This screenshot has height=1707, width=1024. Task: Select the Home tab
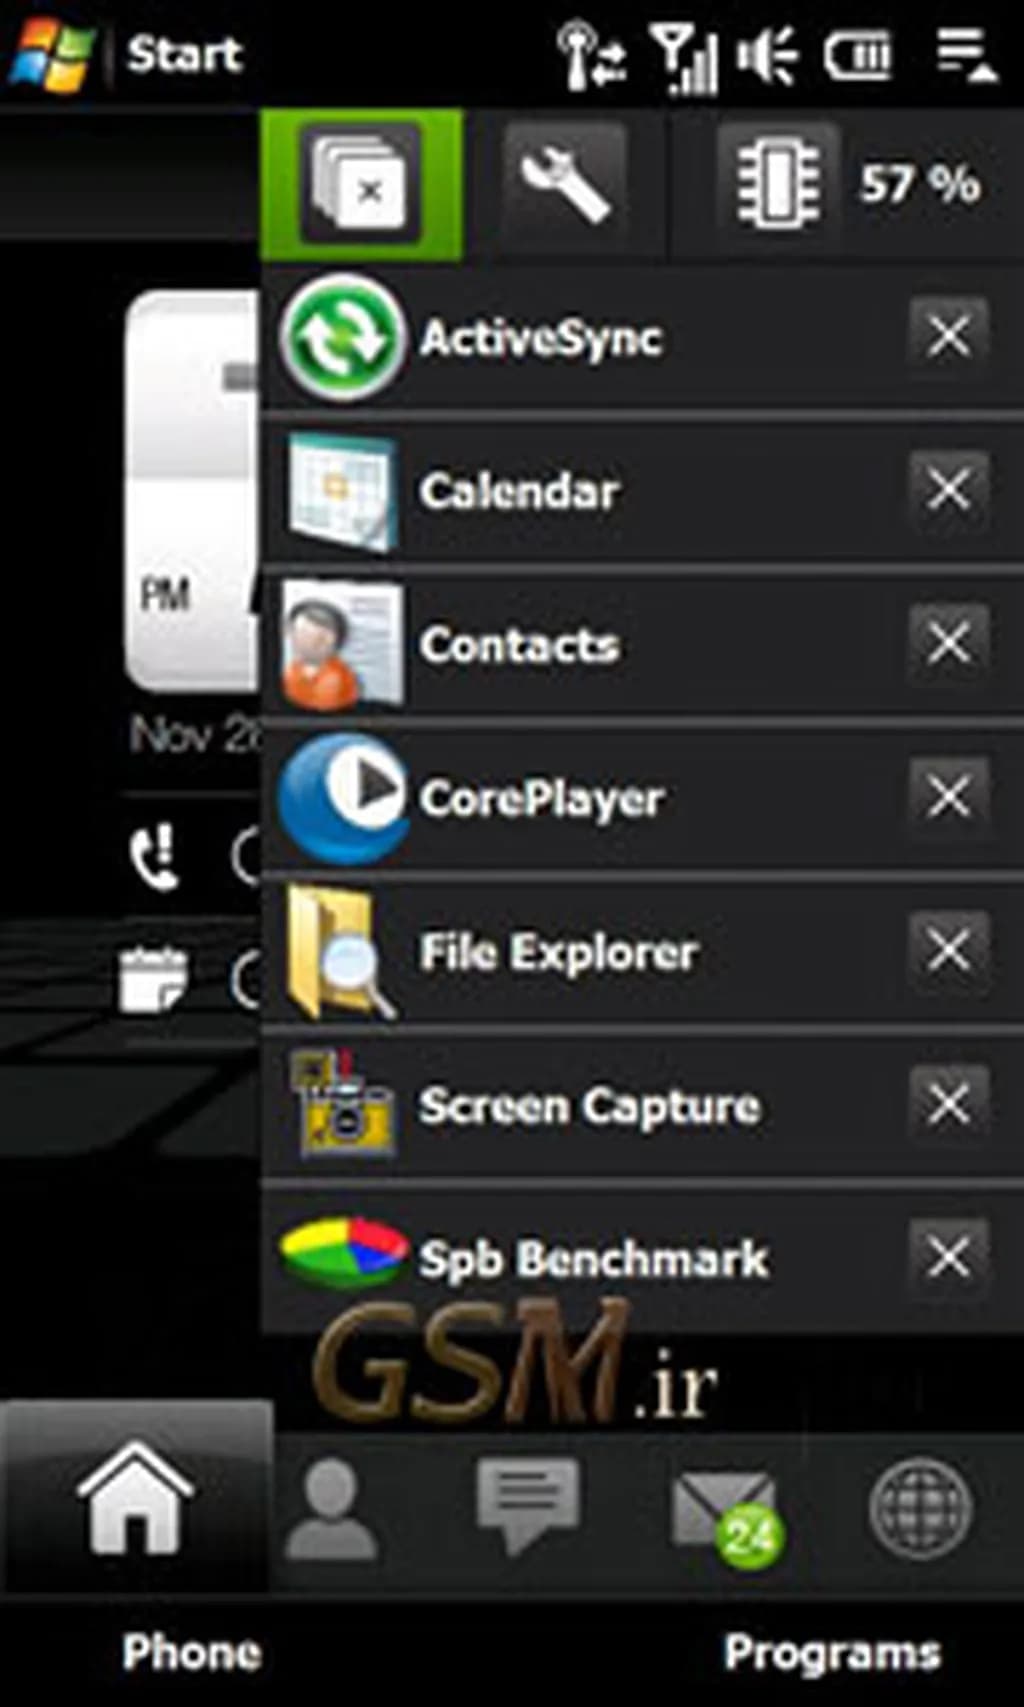pyautogui.click(x=134, y=1498)
